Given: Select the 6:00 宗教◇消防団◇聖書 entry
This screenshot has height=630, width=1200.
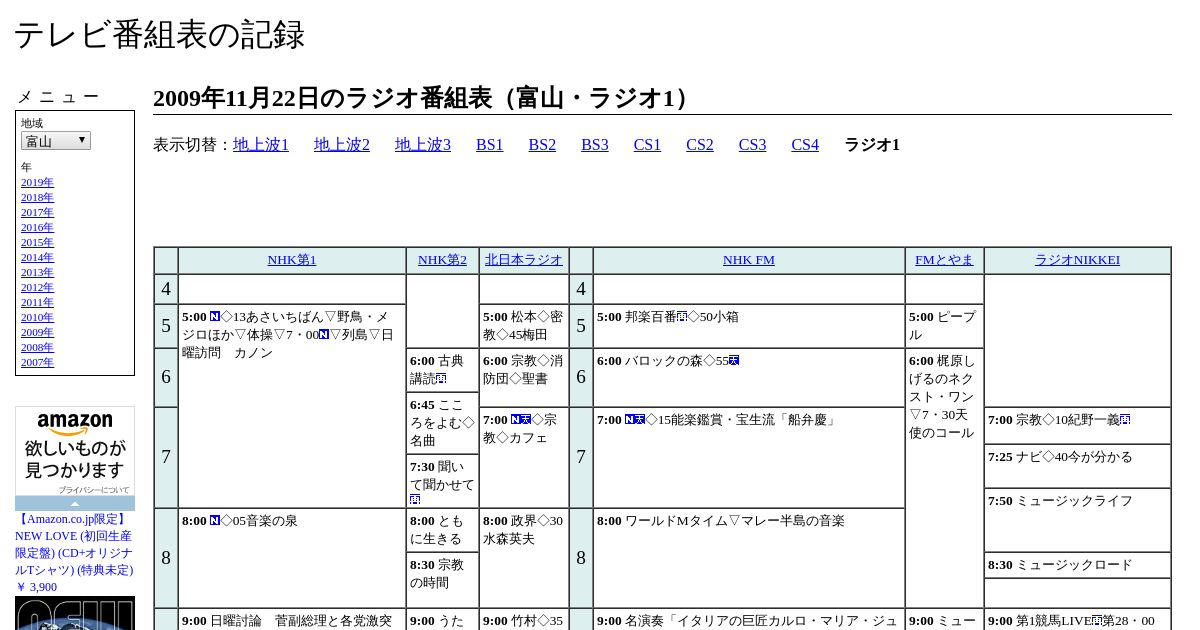Looking at the screenshot, I should [523, 370].
